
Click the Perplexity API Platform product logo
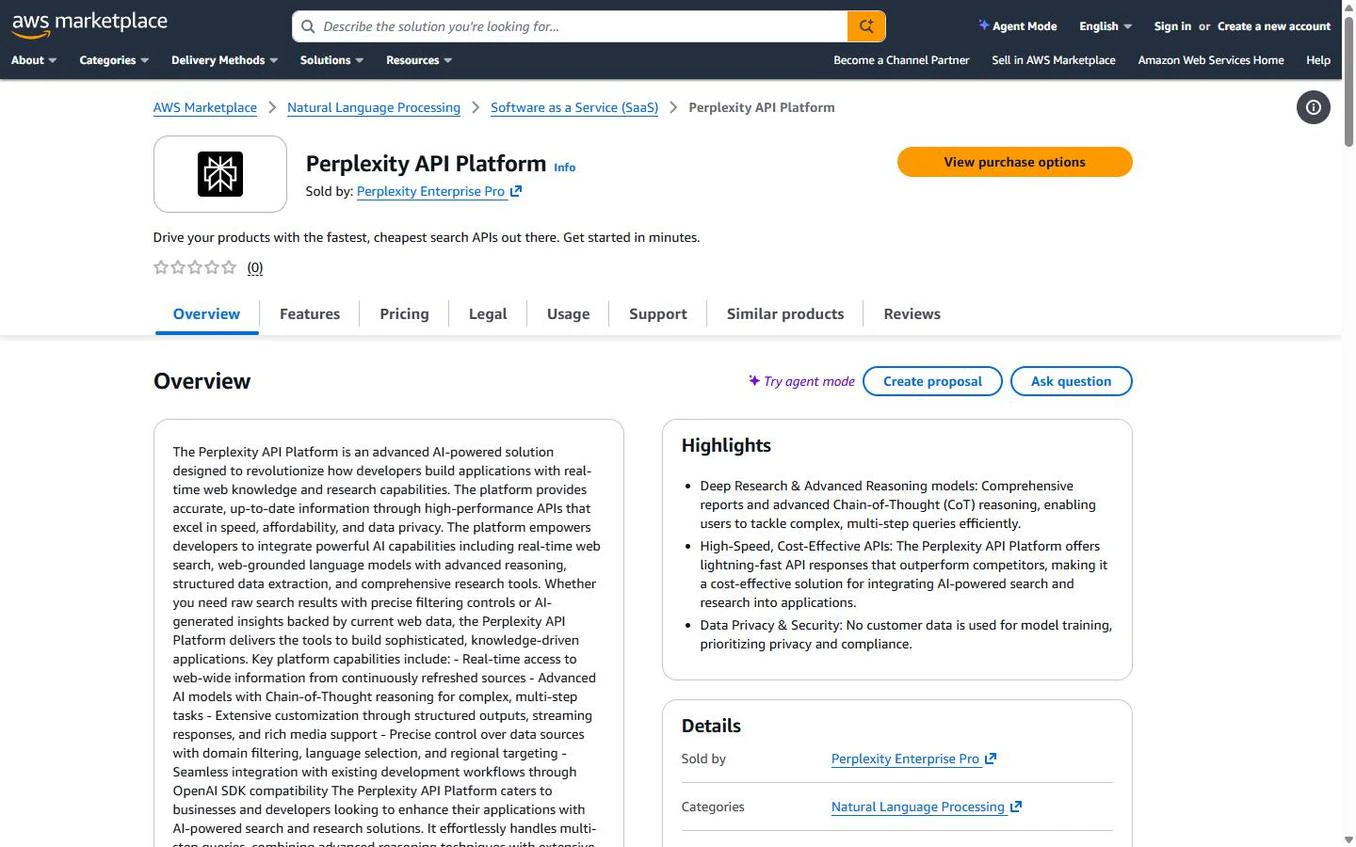click(x=220, y=173)
